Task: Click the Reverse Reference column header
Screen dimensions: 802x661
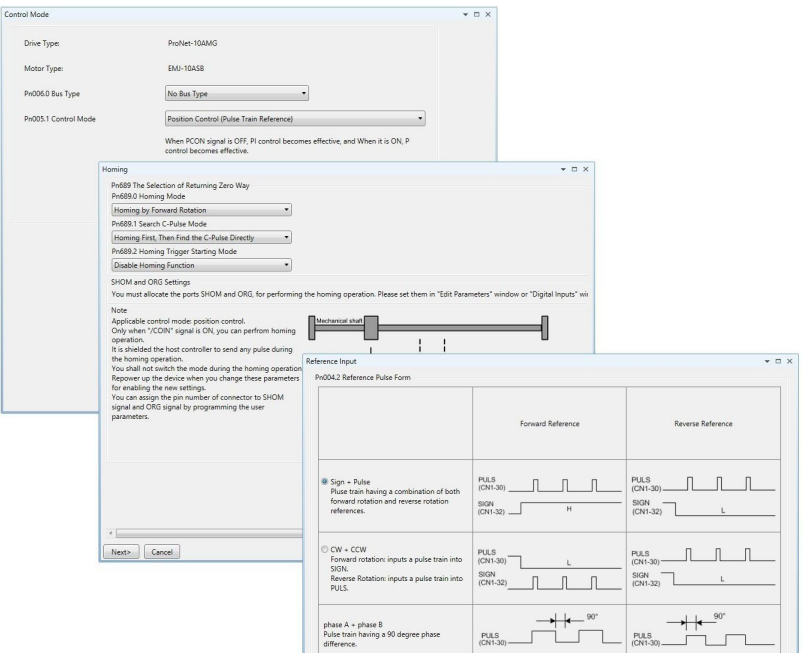Action: [x=703, y=424]
